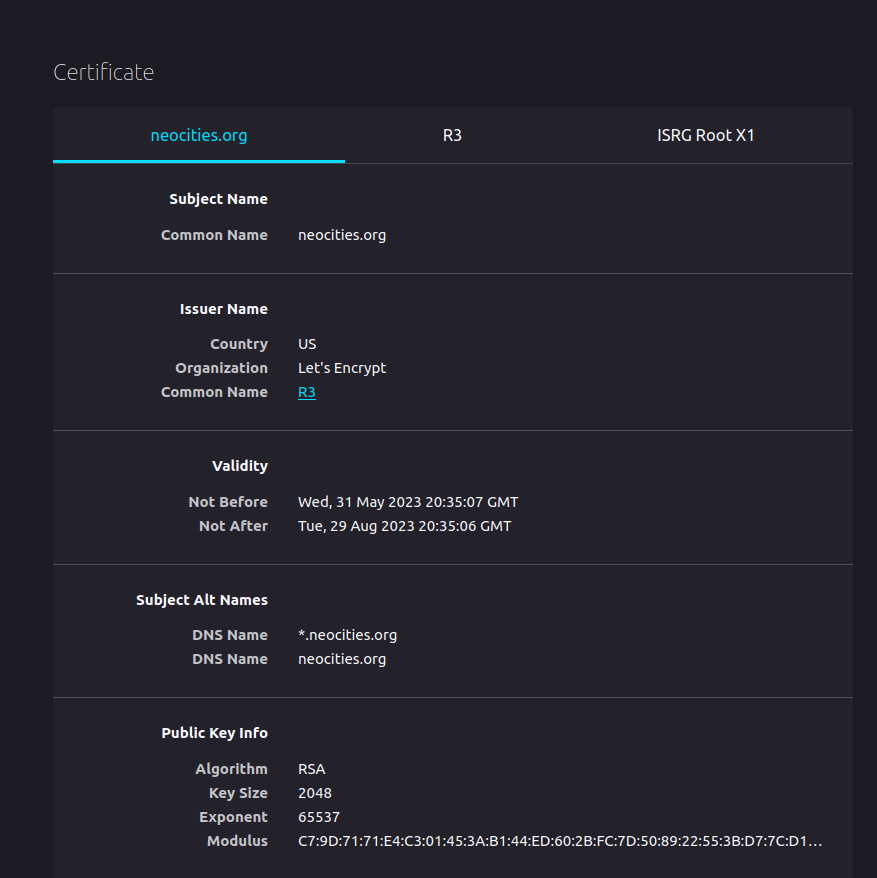Click the Public Key Info section heading
The image size is (877, 878).
214,733
